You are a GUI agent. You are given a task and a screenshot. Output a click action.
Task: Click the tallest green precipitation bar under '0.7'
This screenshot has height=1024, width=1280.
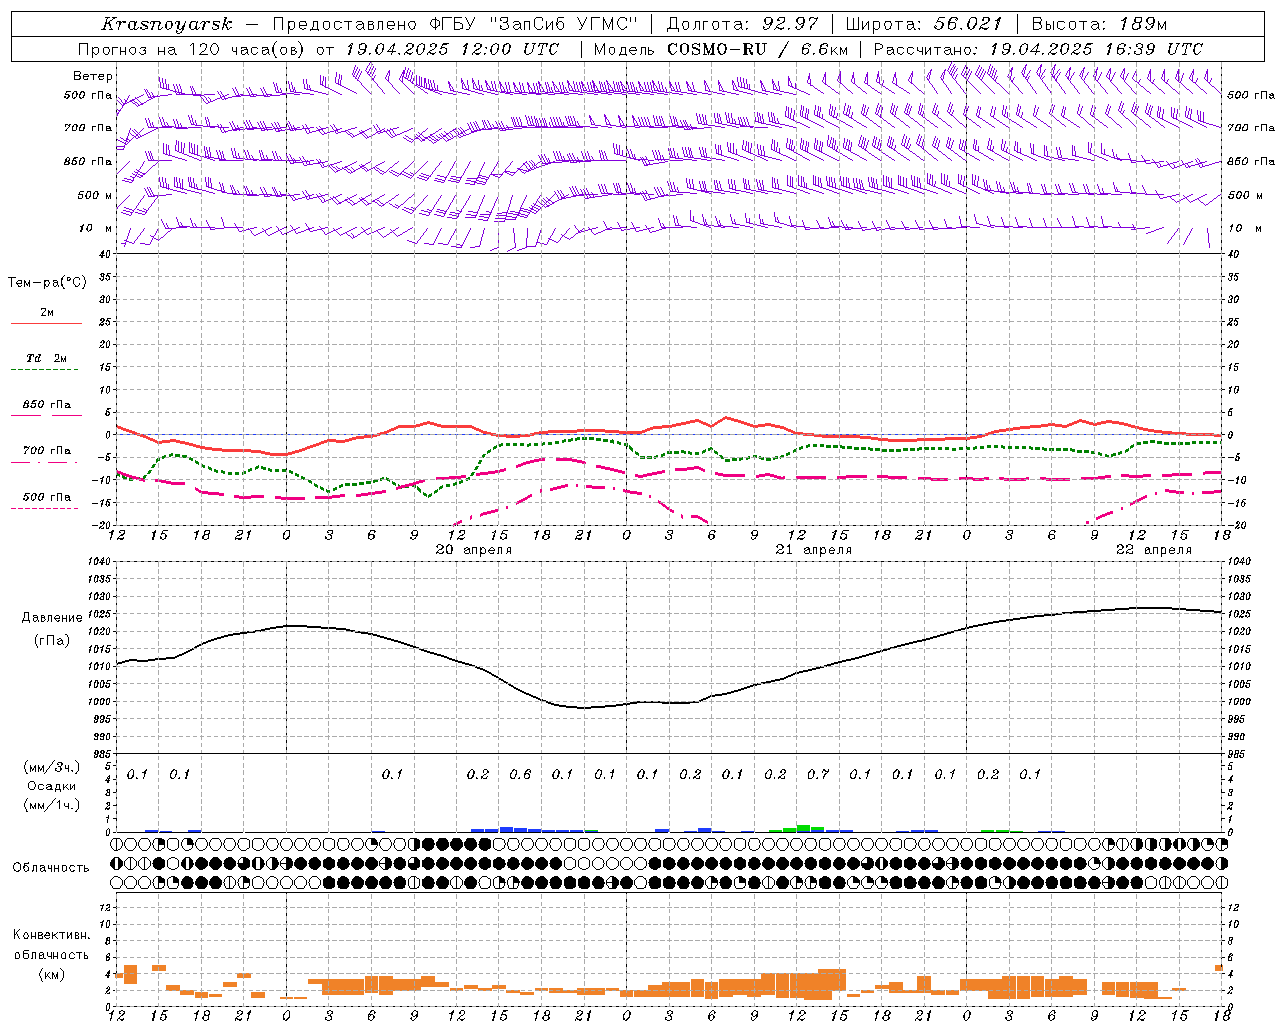coord(803,828)
